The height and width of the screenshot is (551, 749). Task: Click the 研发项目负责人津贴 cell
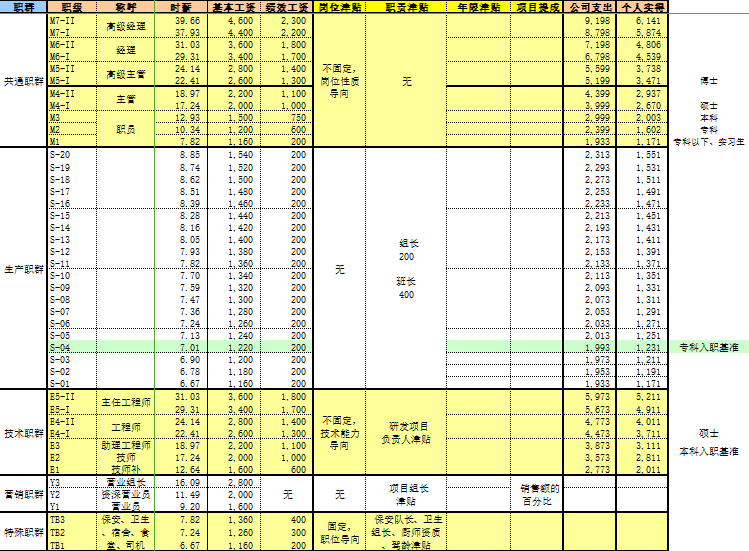coord(403,432)
